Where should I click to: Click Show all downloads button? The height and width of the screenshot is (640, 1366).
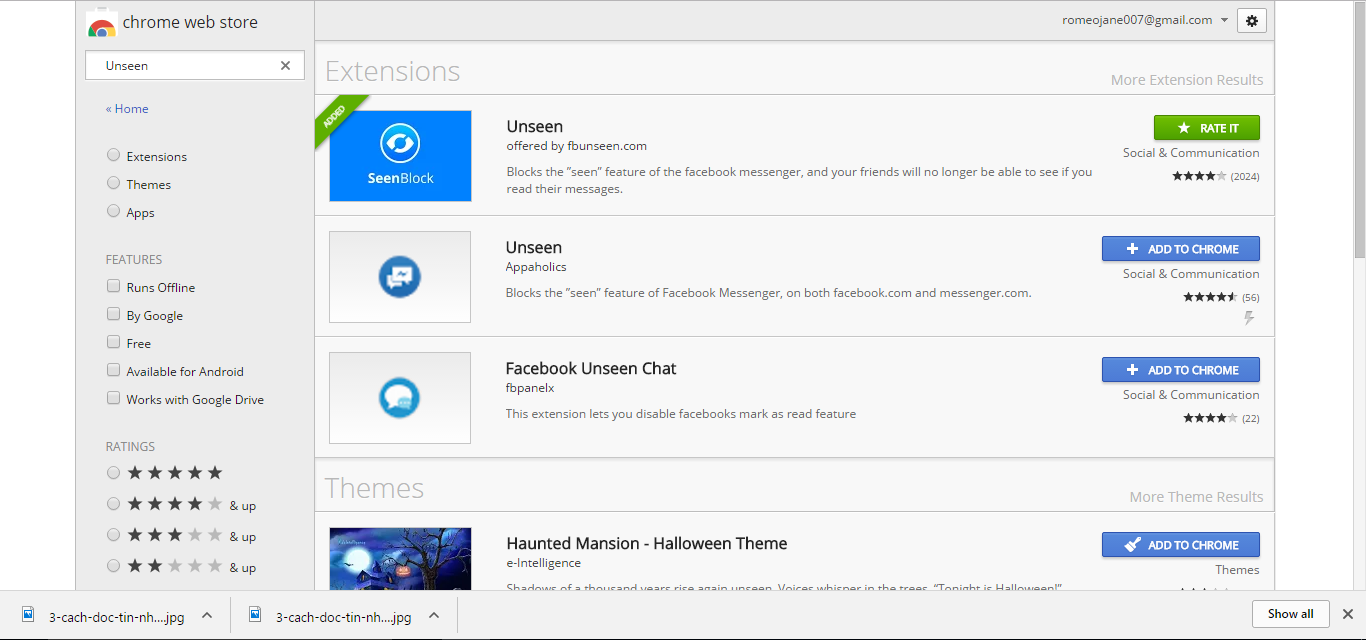pyautogui.click(x=1290, y=614)
